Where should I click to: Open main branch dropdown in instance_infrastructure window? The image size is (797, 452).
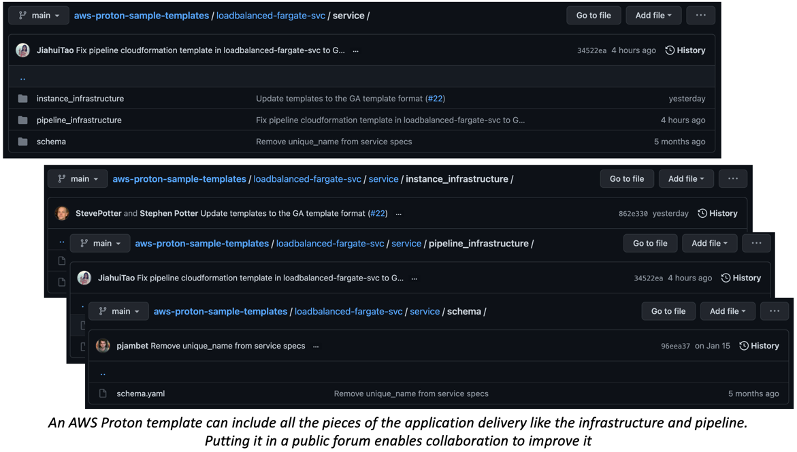(78, 179)
